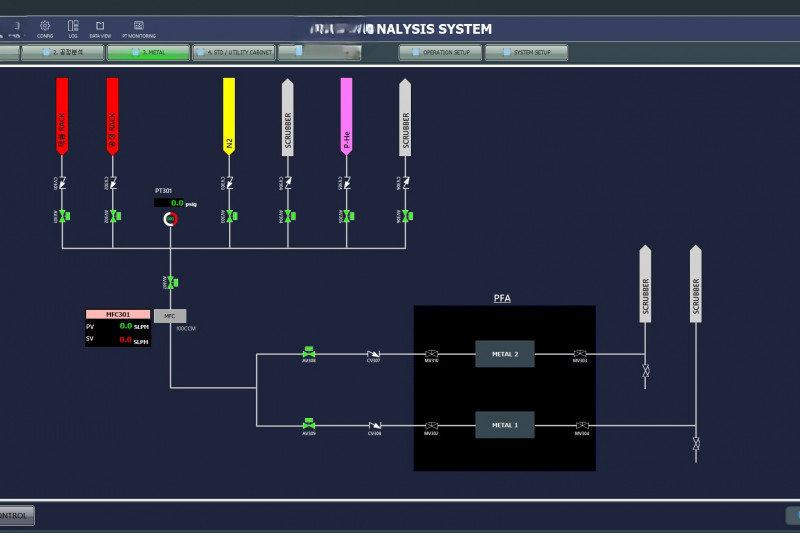800x533 pixels.
Task: Toggle the green valve above the MFC block
Action: [171, 283]
